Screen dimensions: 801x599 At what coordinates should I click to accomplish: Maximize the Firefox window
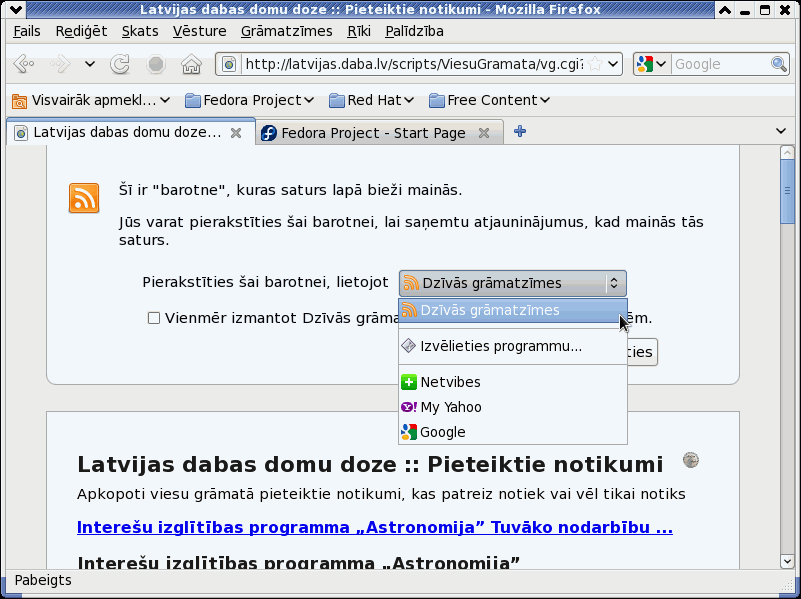(x=765, y=9)
